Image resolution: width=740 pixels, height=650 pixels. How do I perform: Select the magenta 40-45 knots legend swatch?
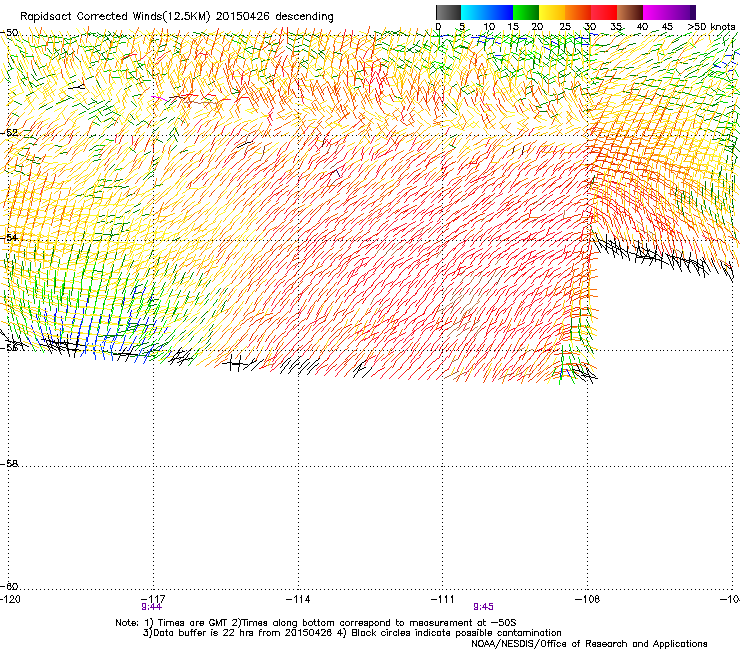coord(656,12)
